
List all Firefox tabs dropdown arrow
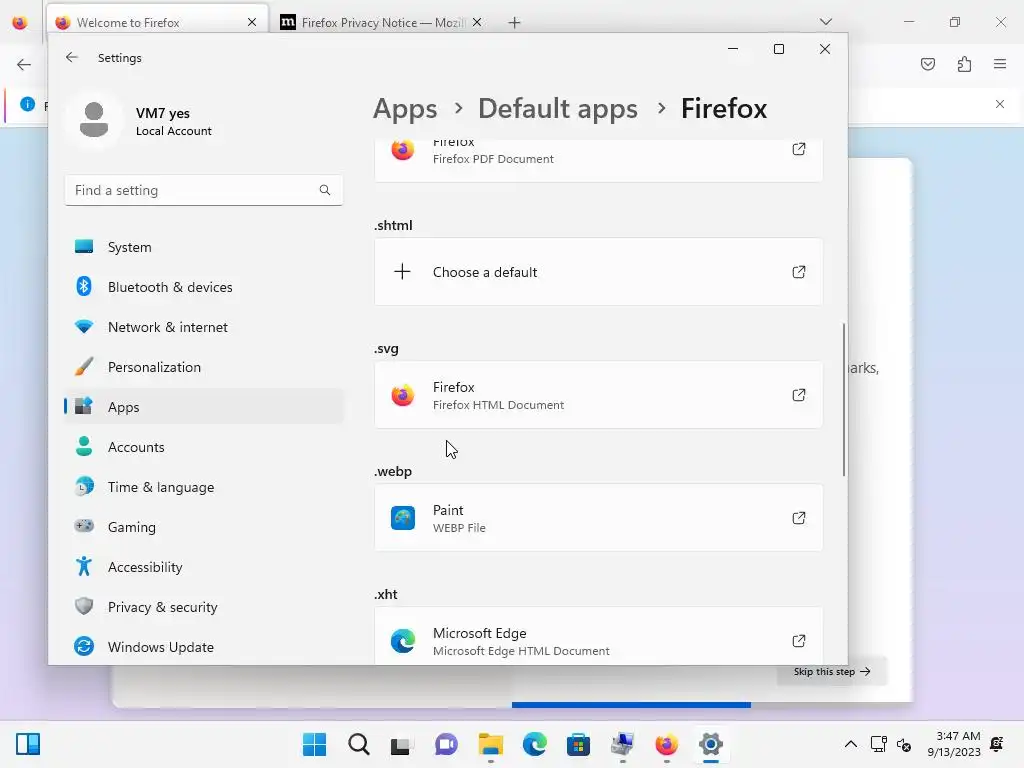(825, 22)
